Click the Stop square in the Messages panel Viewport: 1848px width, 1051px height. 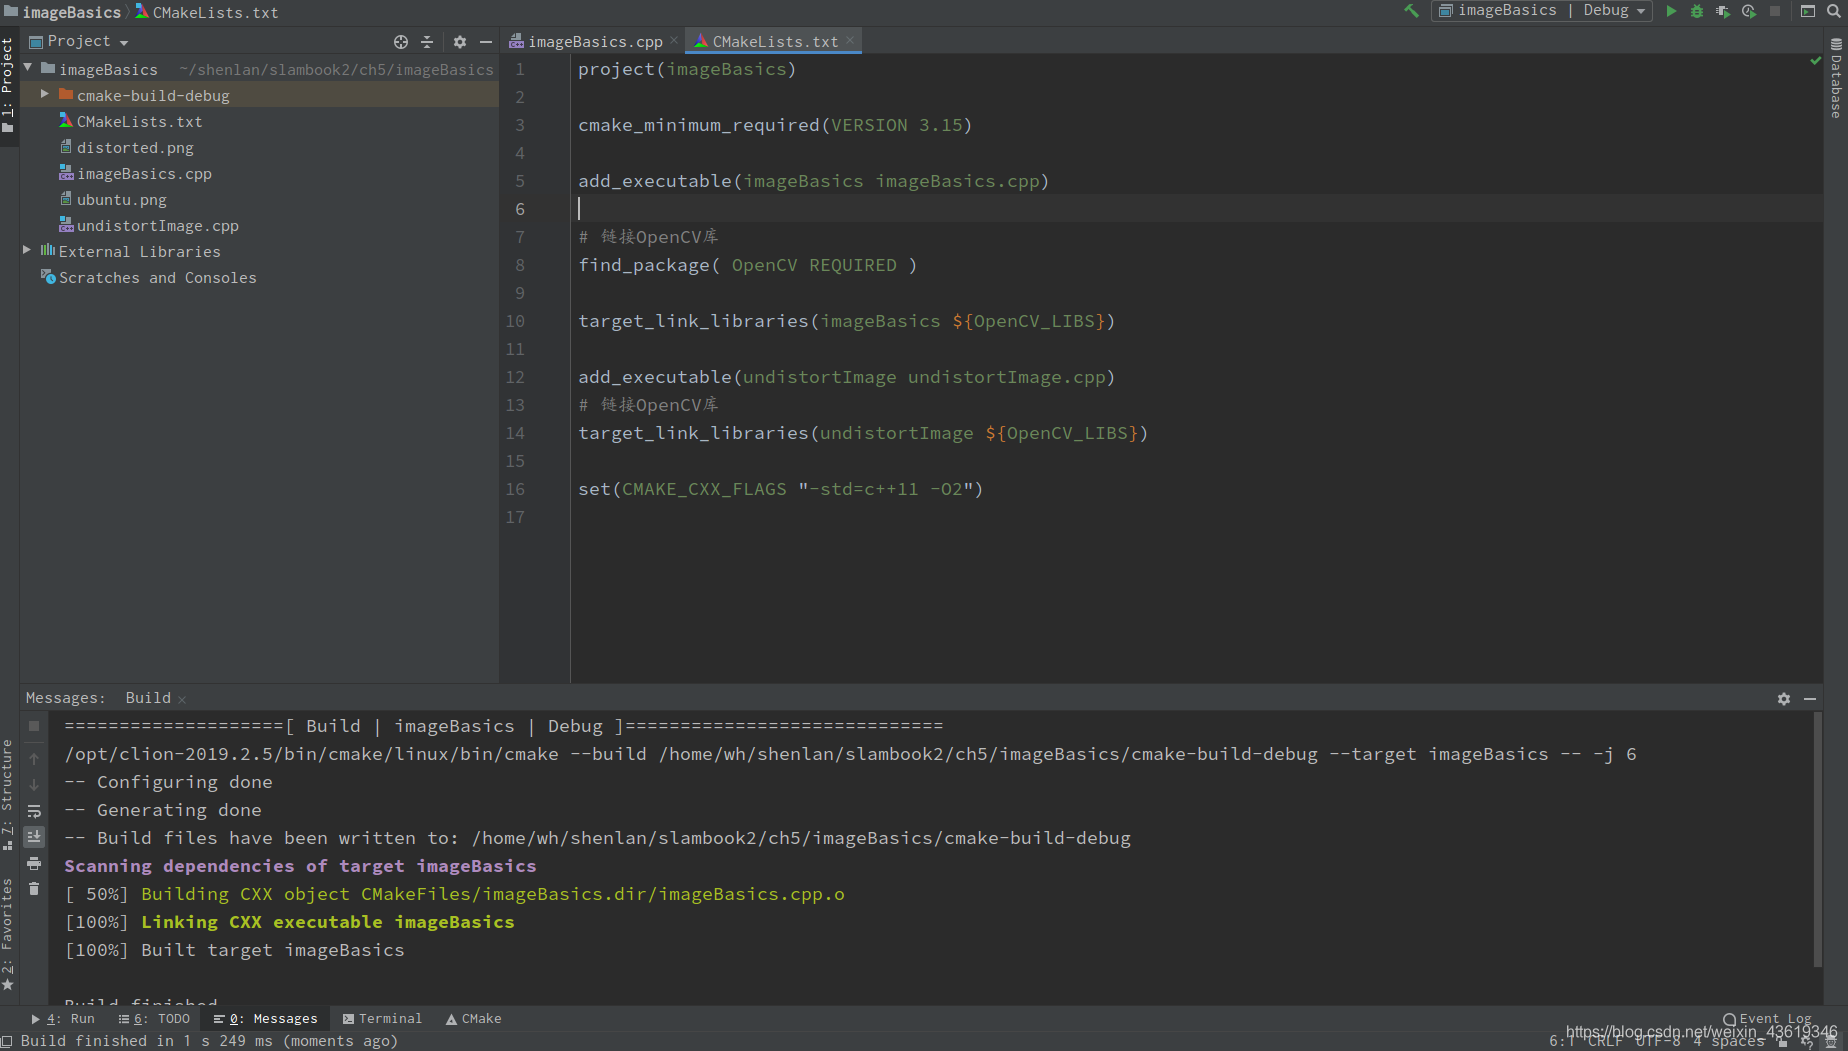click(x=34, y=726)
